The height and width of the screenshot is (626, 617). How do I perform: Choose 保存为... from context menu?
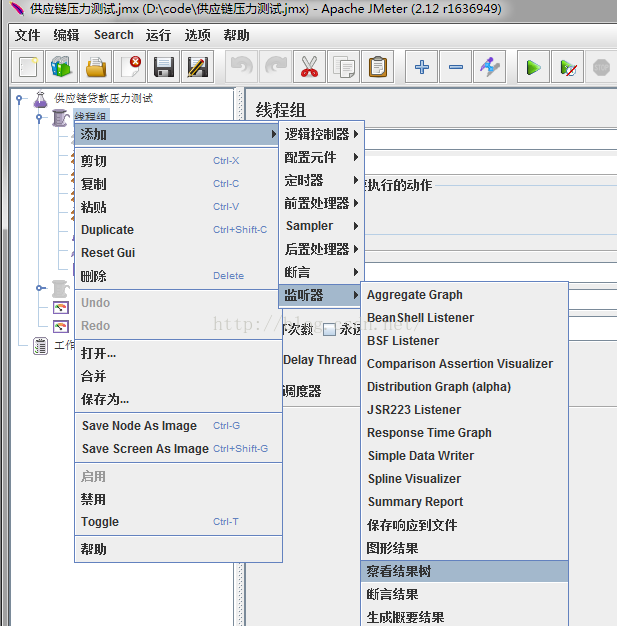point(179,399)
